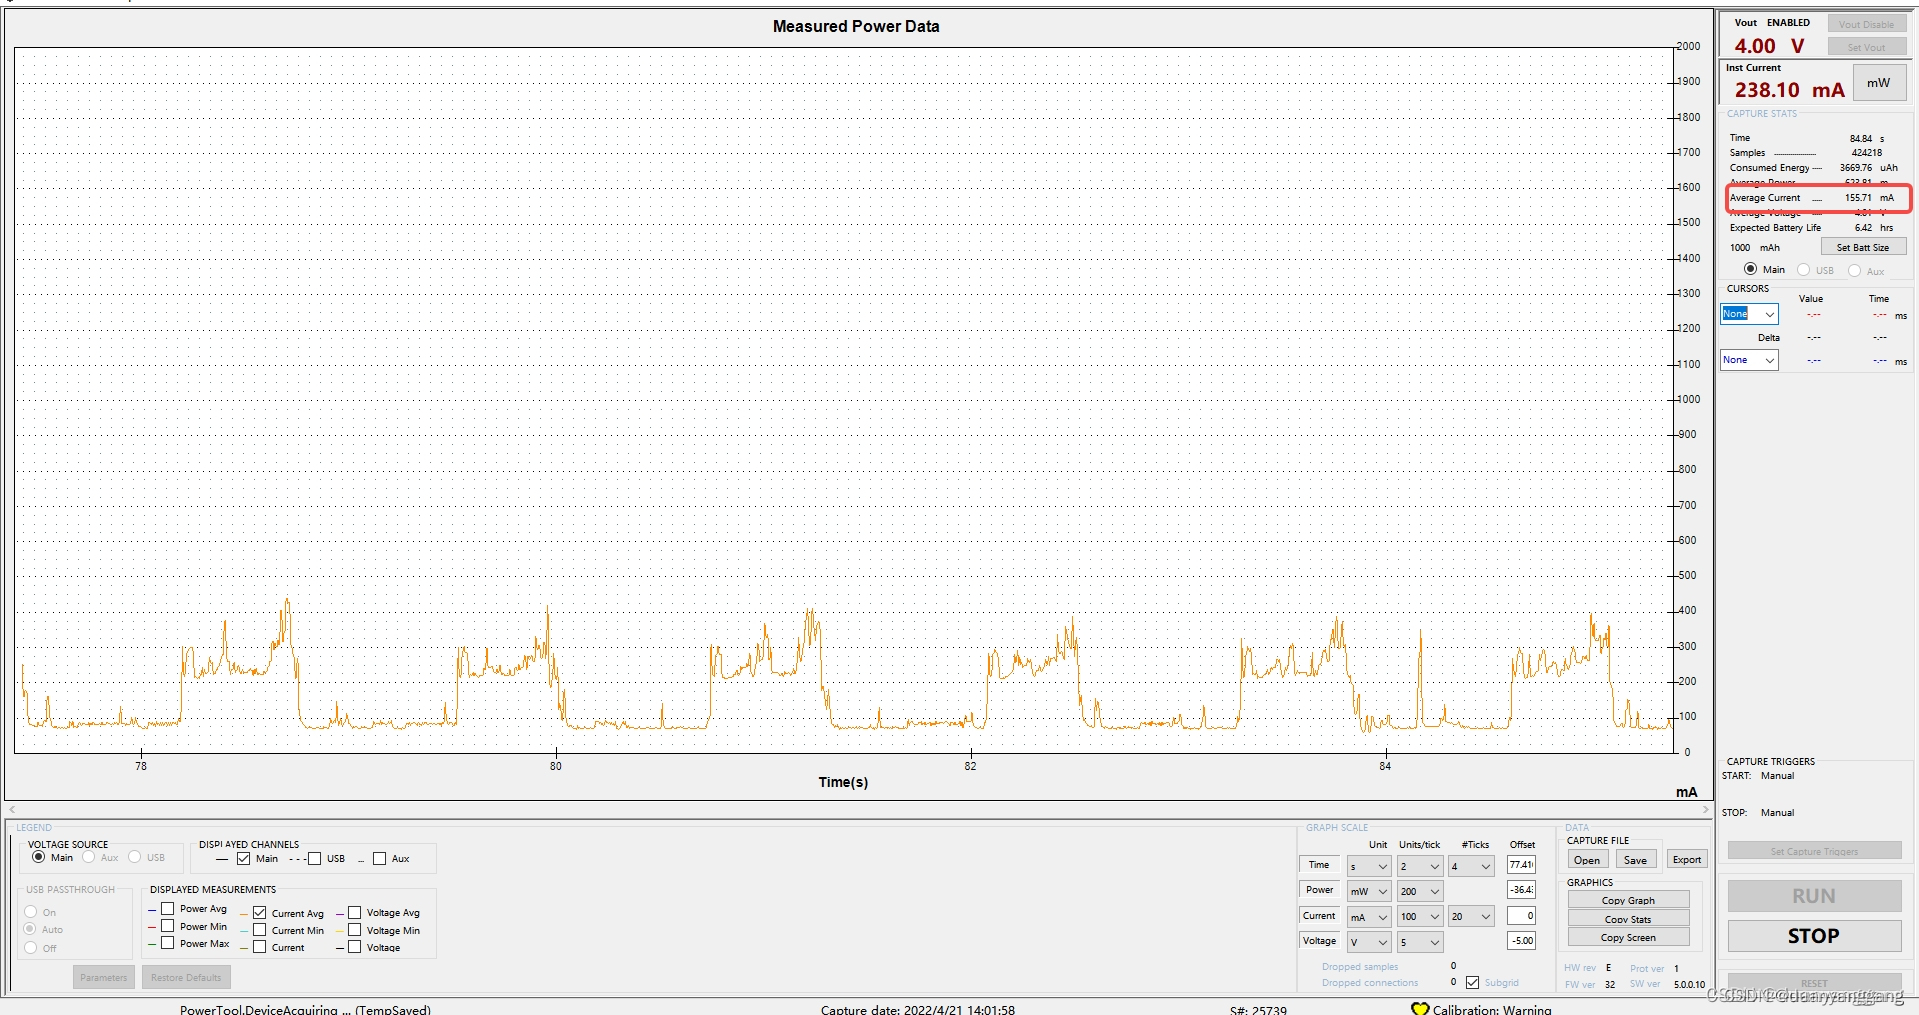Click the Current graph scale button

point(1319,915)
